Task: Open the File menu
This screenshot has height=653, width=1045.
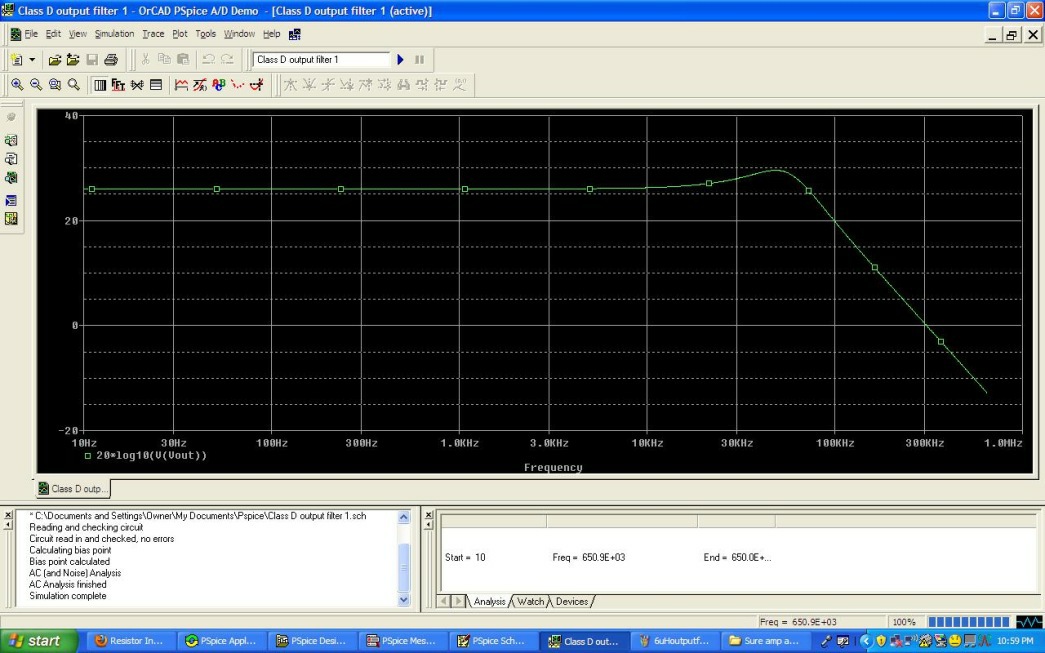Action: click(x=31, y=34)
